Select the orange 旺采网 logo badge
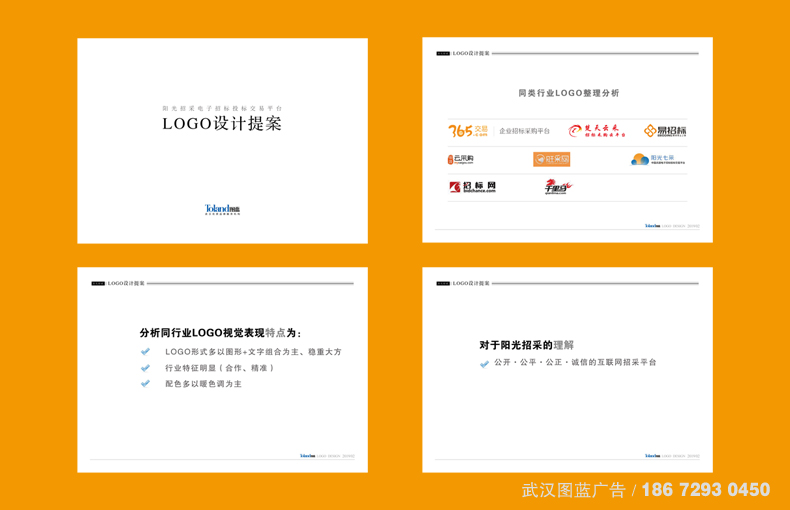Image resolution: width=790 pixels, height=510 pixels. tap(551, 159)
